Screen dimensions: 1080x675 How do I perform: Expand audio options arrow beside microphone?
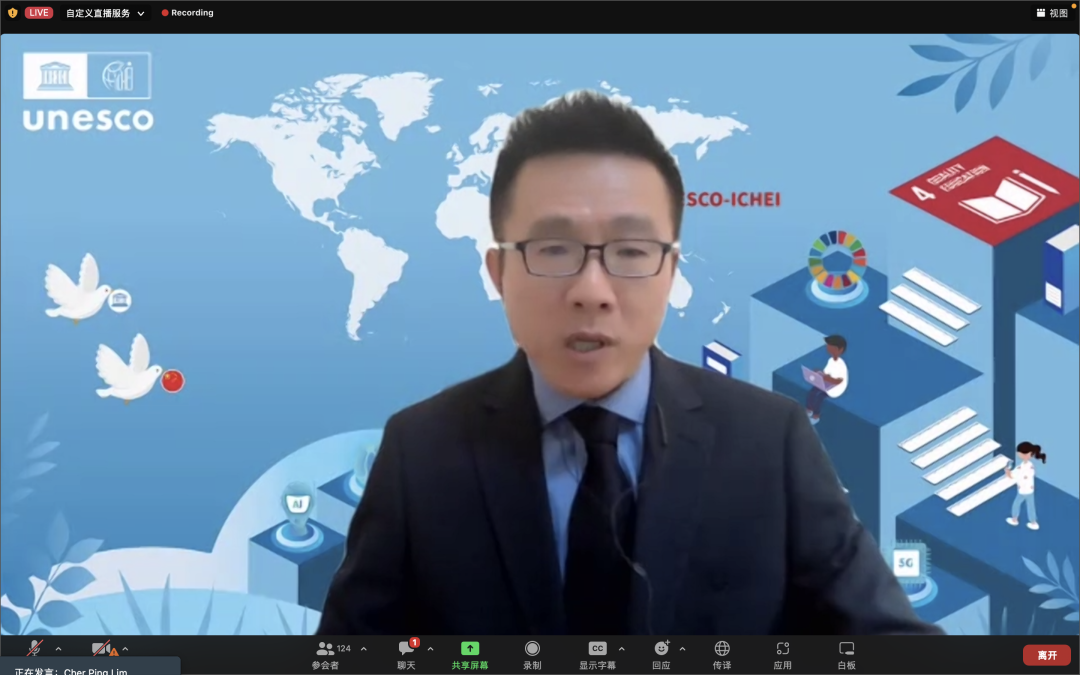[58, 649]
